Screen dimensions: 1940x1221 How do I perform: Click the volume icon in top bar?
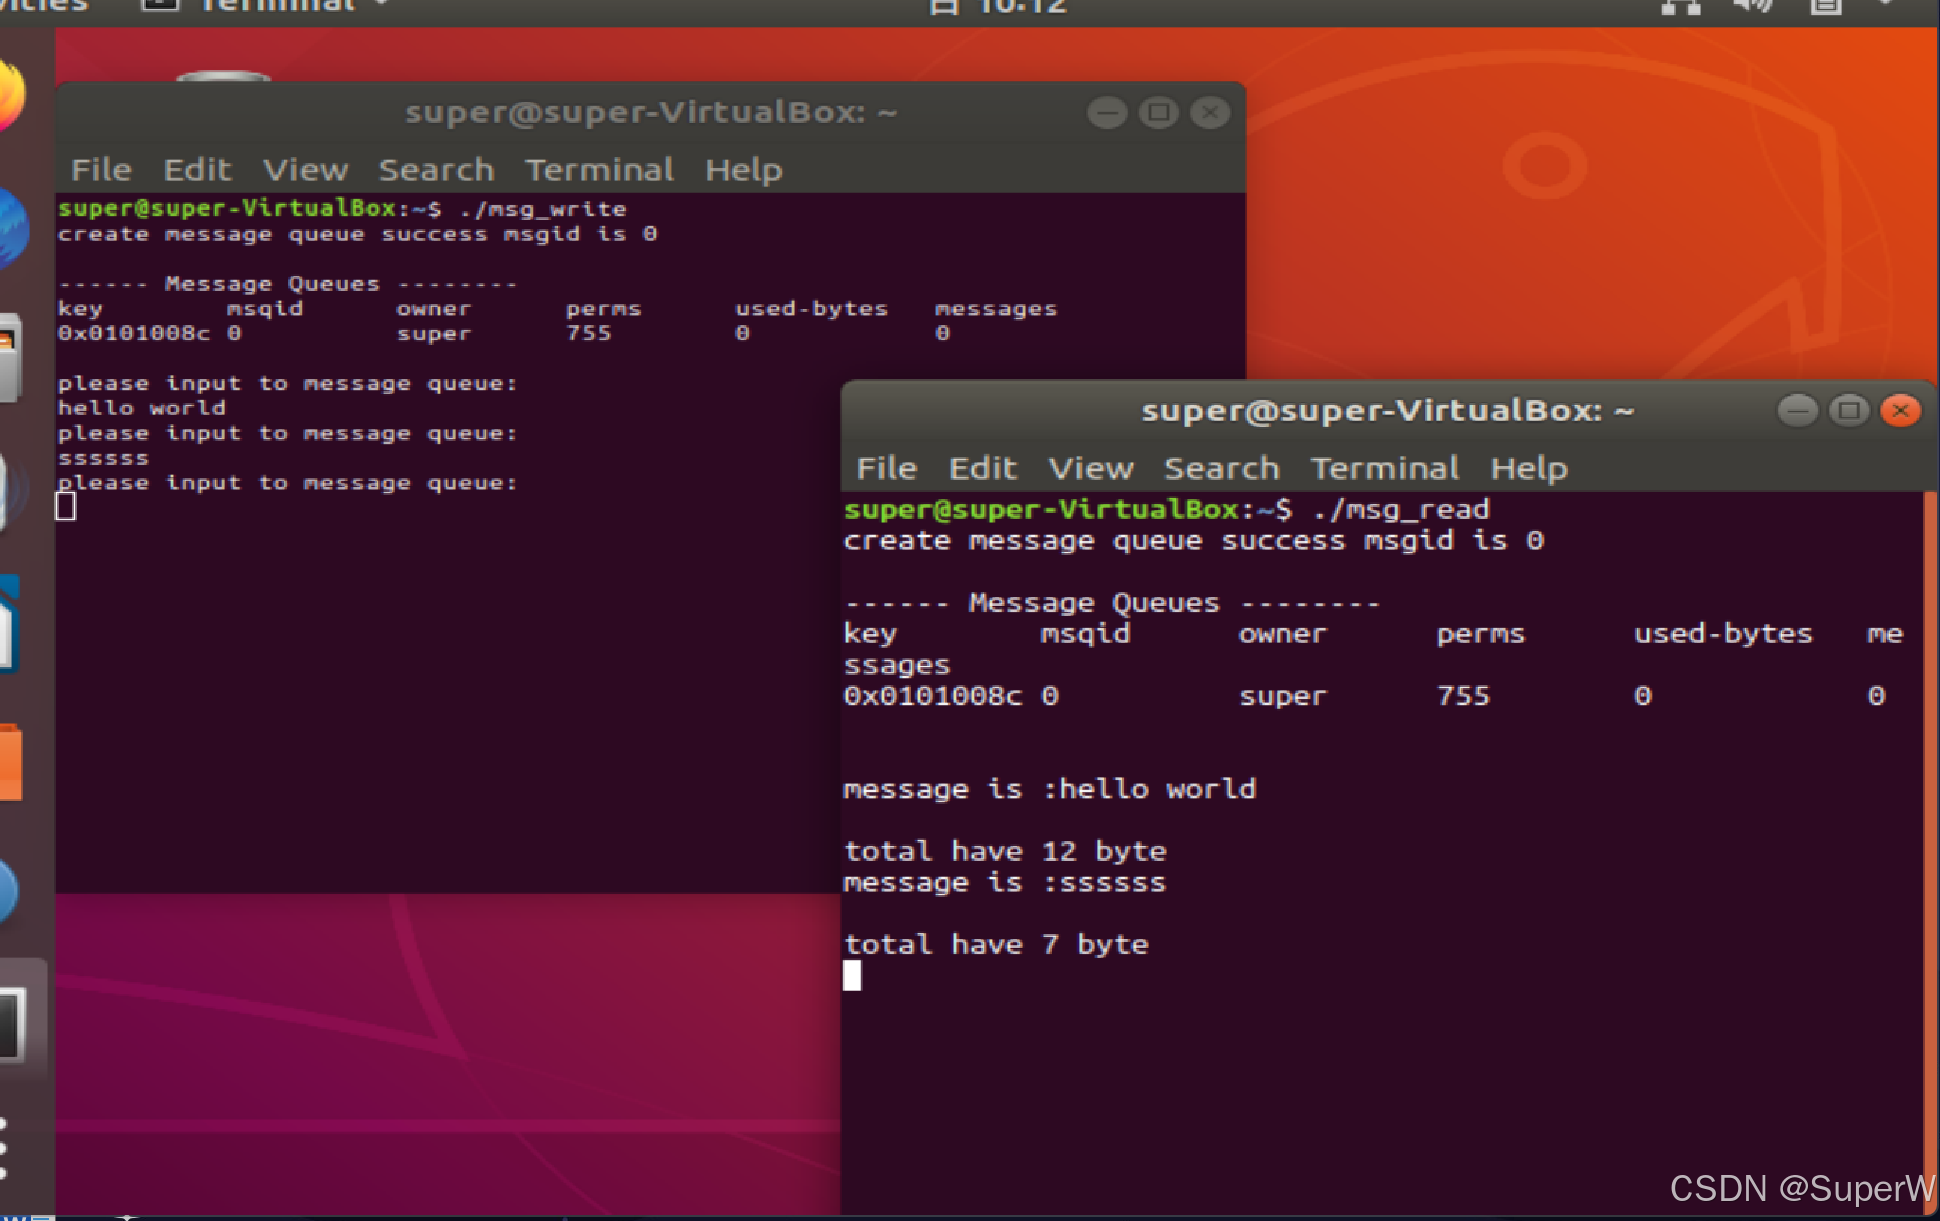(1752, 6)
